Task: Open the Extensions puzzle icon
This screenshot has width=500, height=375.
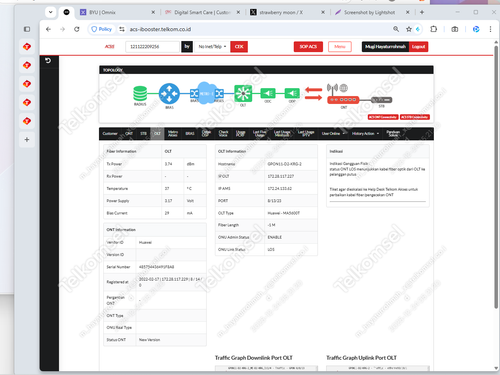Action: 433,29
